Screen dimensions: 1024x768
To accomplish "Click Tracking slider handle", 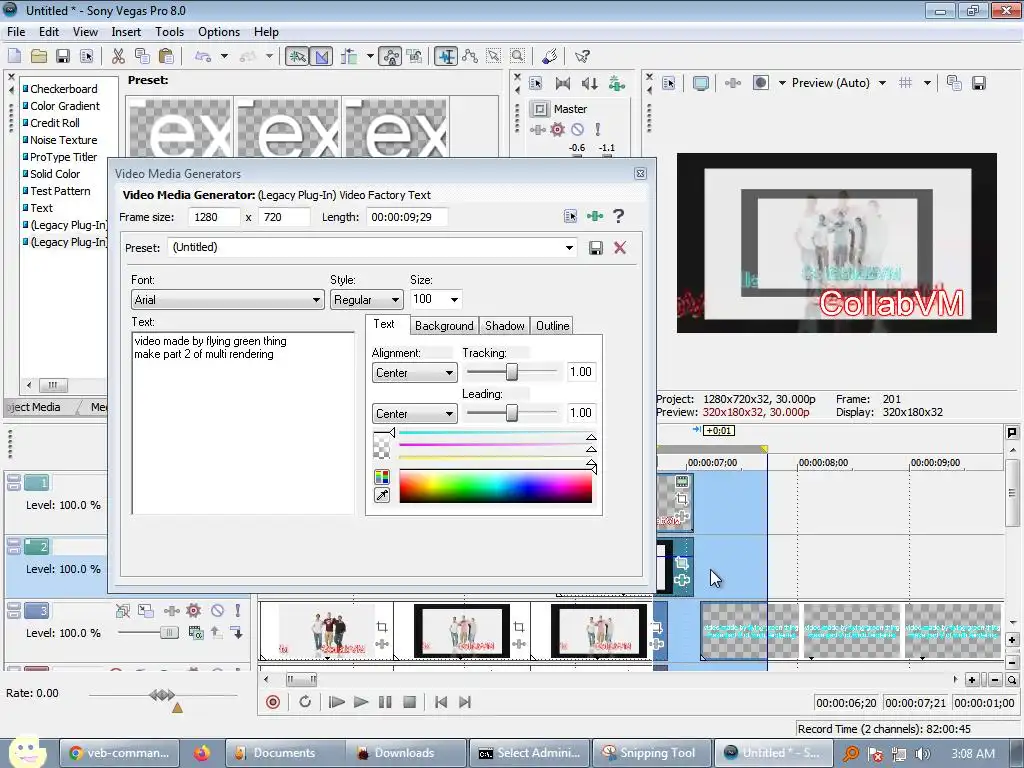I will (x=512, y=372).
